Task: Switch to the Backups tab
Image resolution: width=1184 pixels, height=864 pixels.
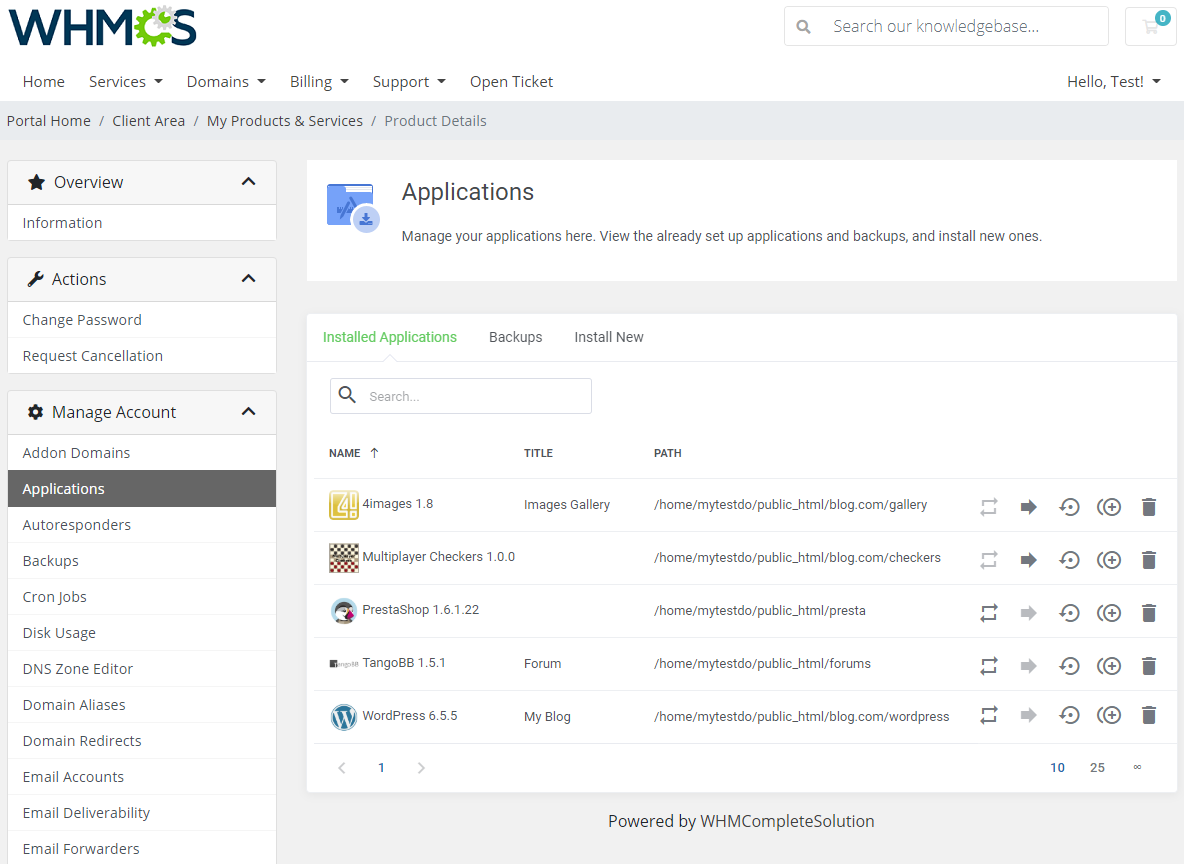Action: 515,337
